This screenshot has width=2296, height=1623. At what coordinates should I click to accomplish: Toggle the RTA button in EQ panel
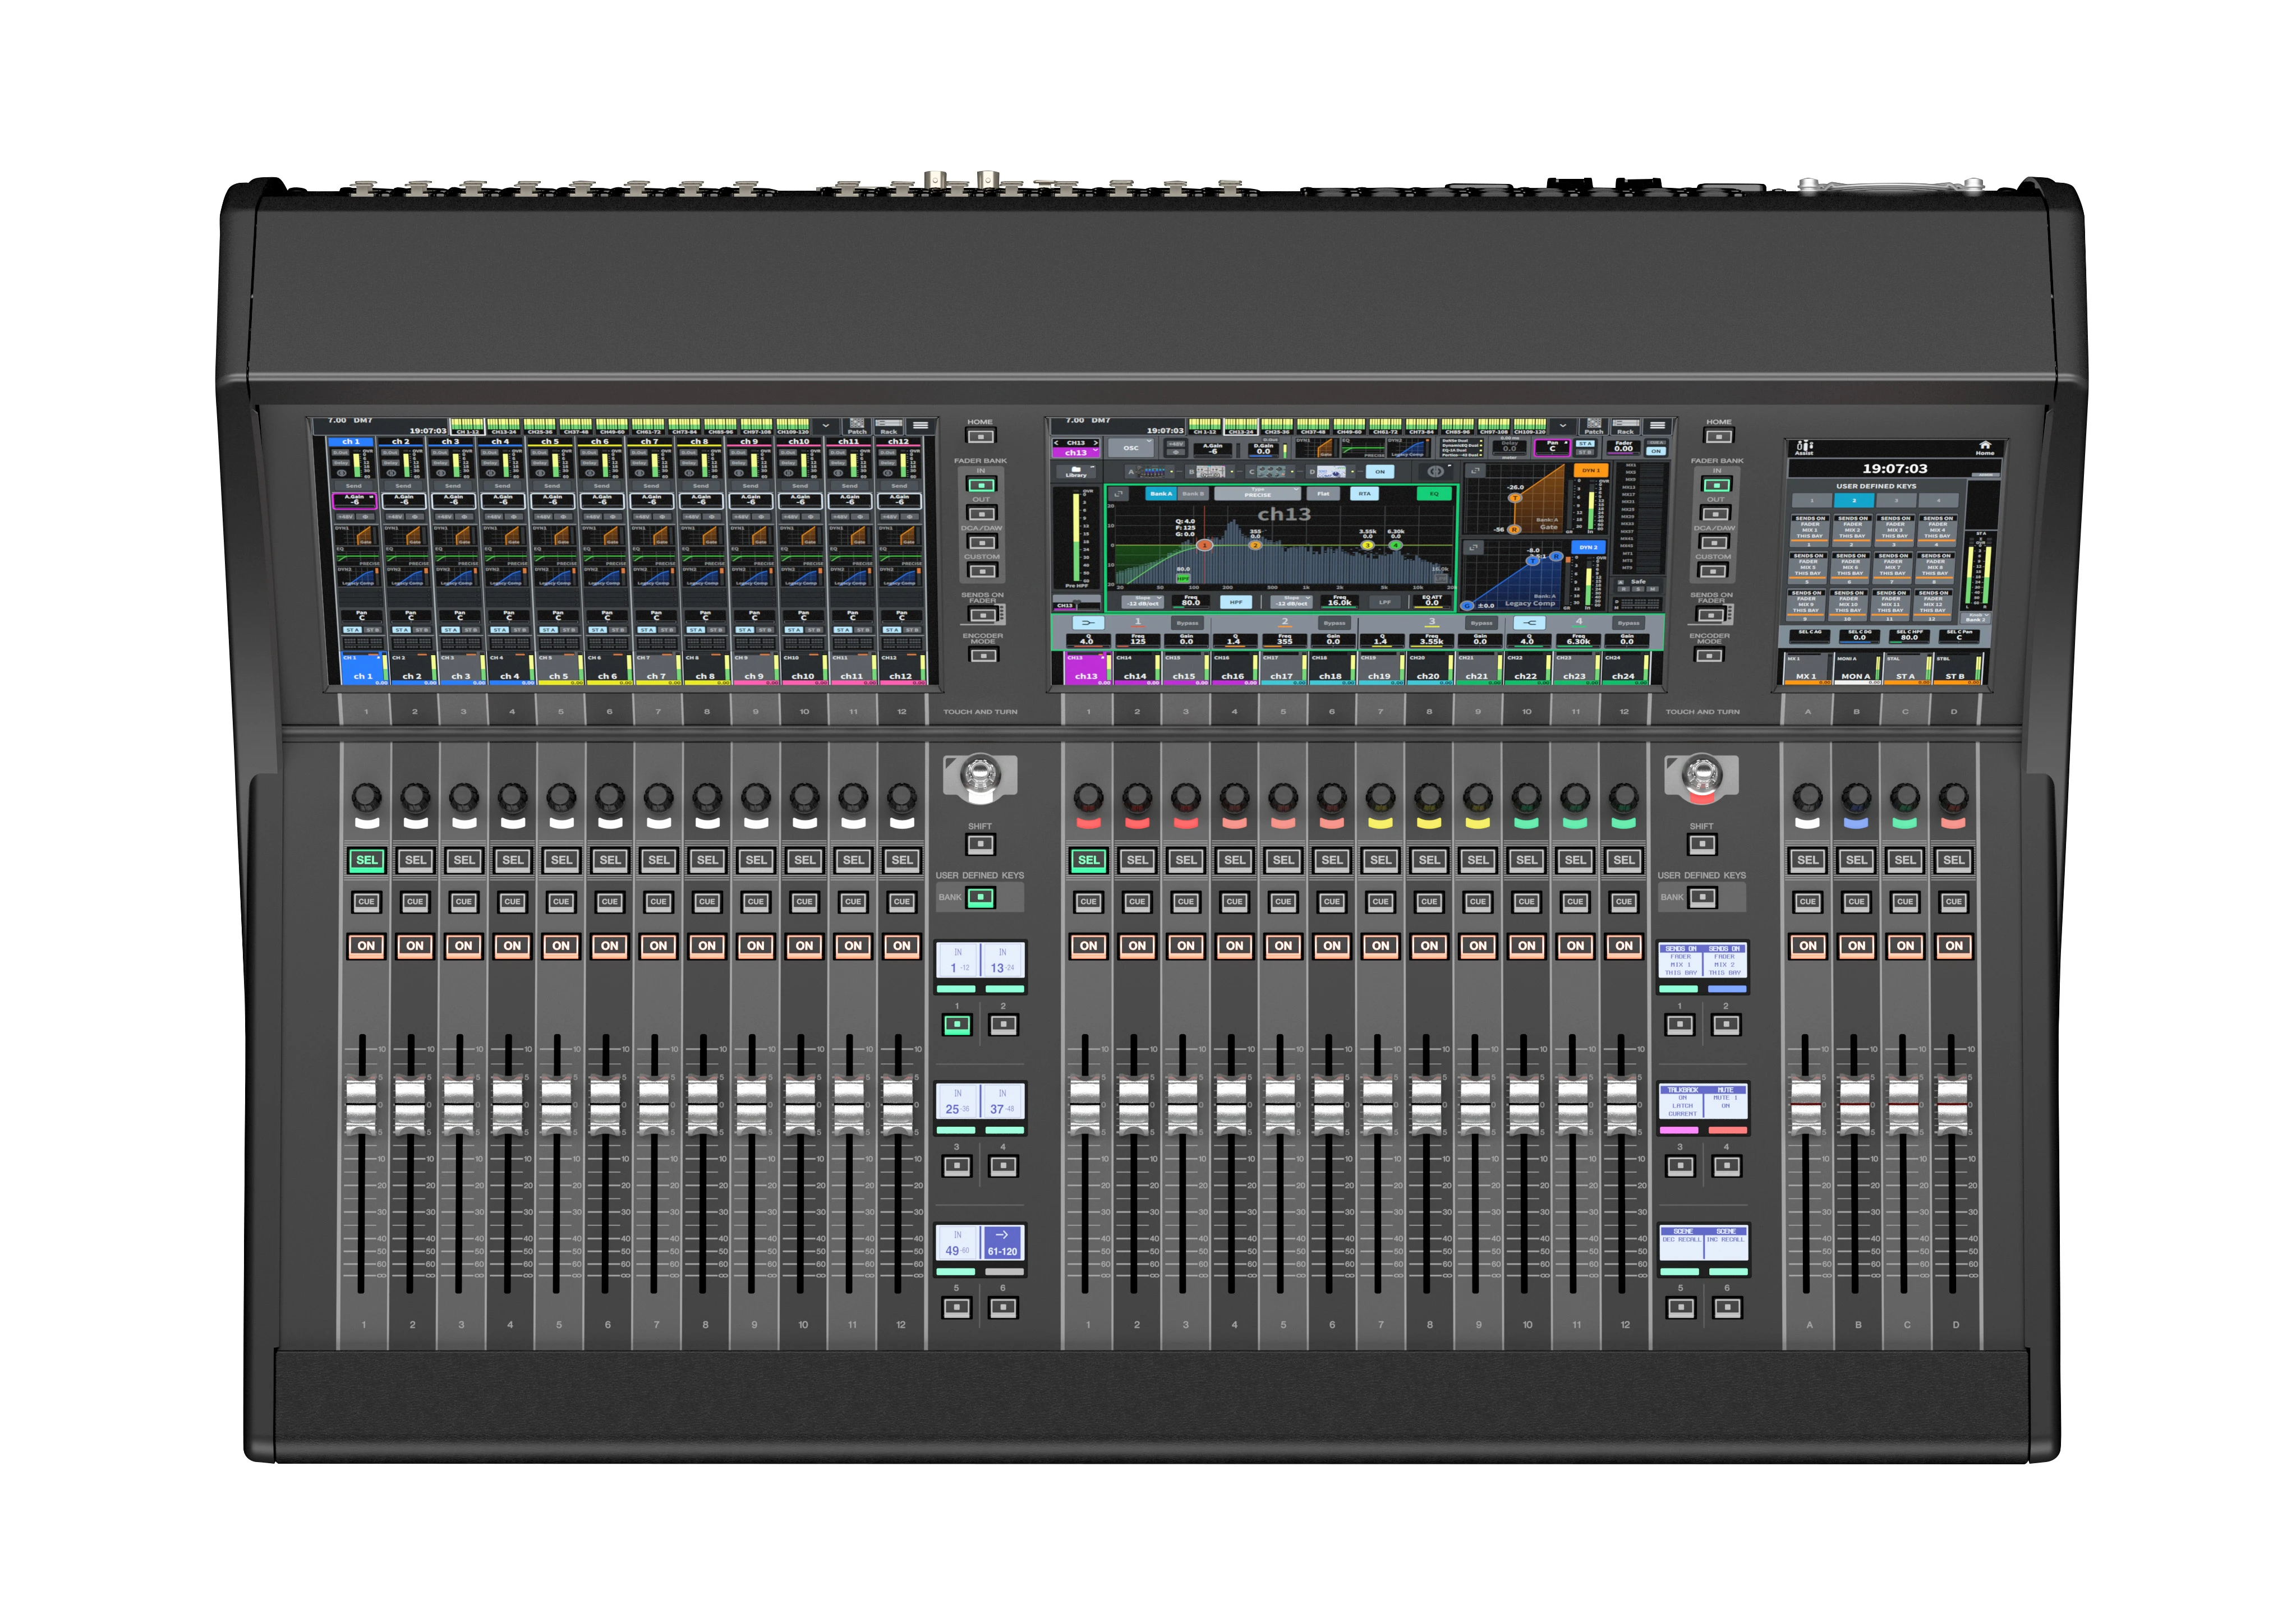(1364, 494)
